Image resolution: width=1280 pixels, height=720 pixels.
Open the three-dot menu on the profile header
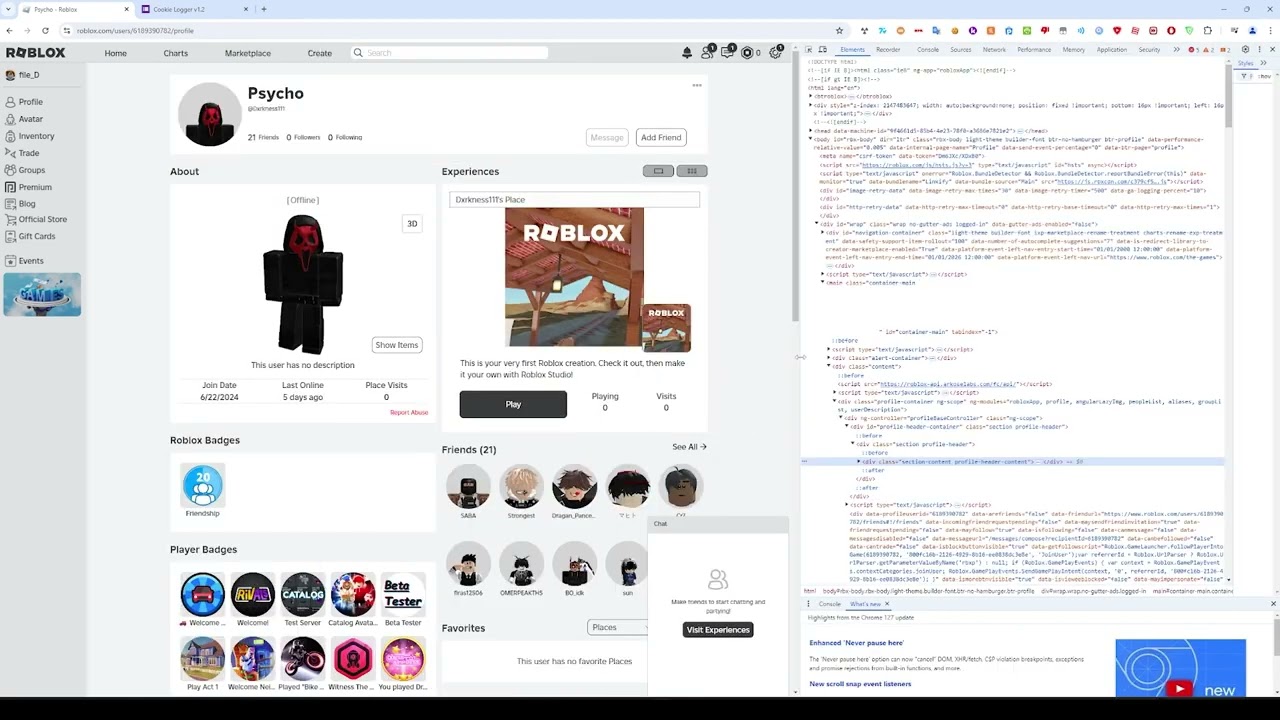coord(697,85)
